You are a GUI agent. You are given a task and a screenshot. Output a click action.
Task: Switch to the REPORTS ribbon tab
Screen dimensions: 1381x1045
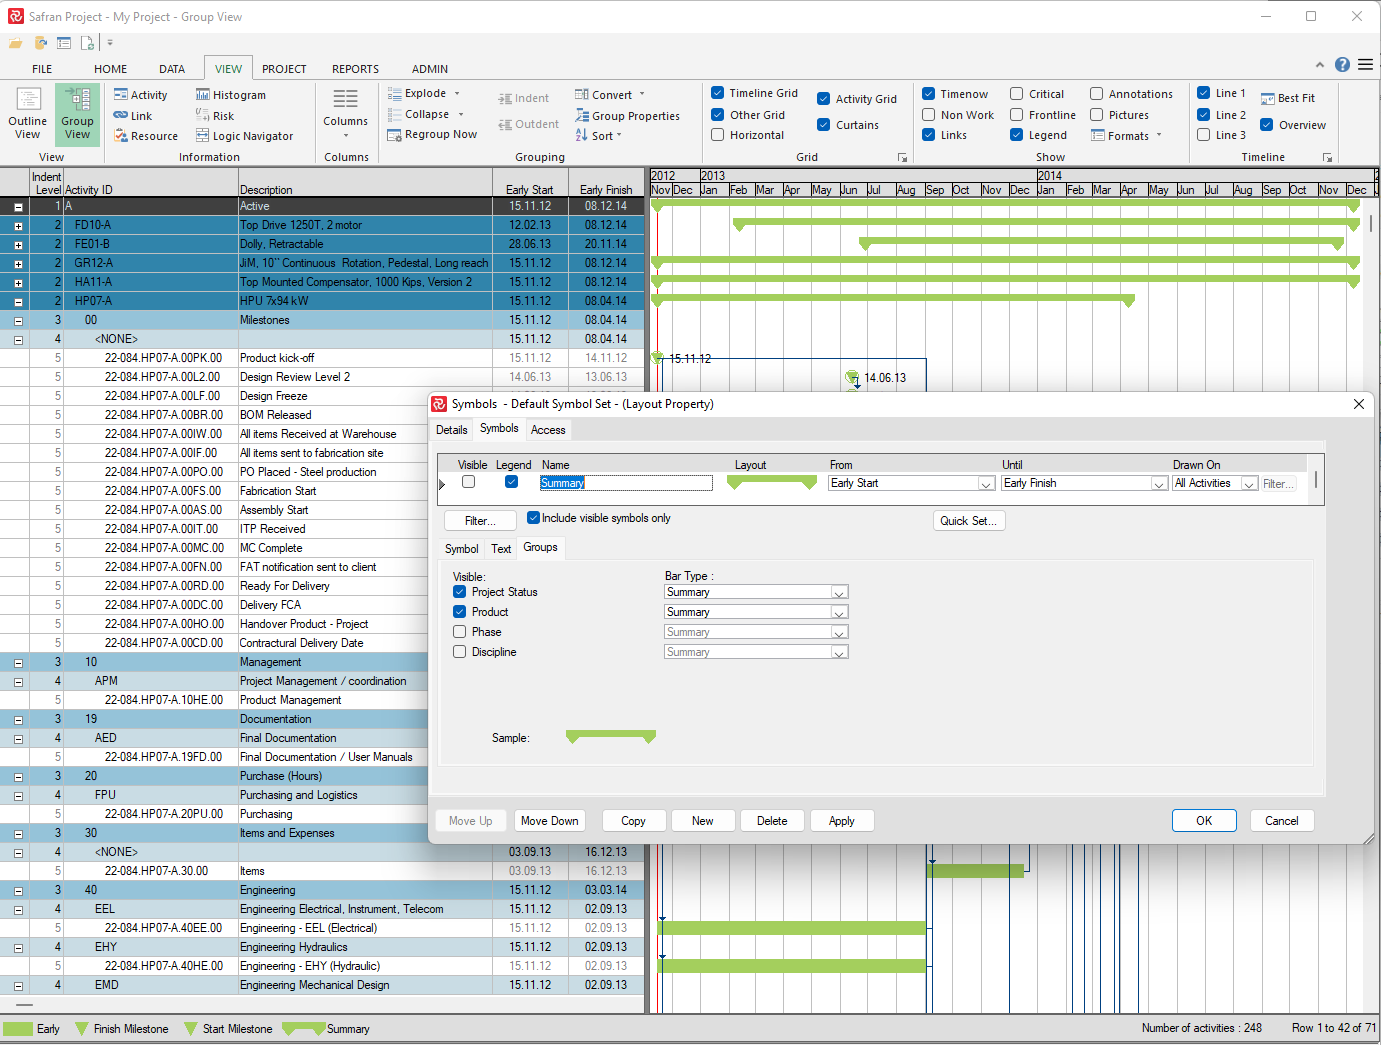coord(355,69)
